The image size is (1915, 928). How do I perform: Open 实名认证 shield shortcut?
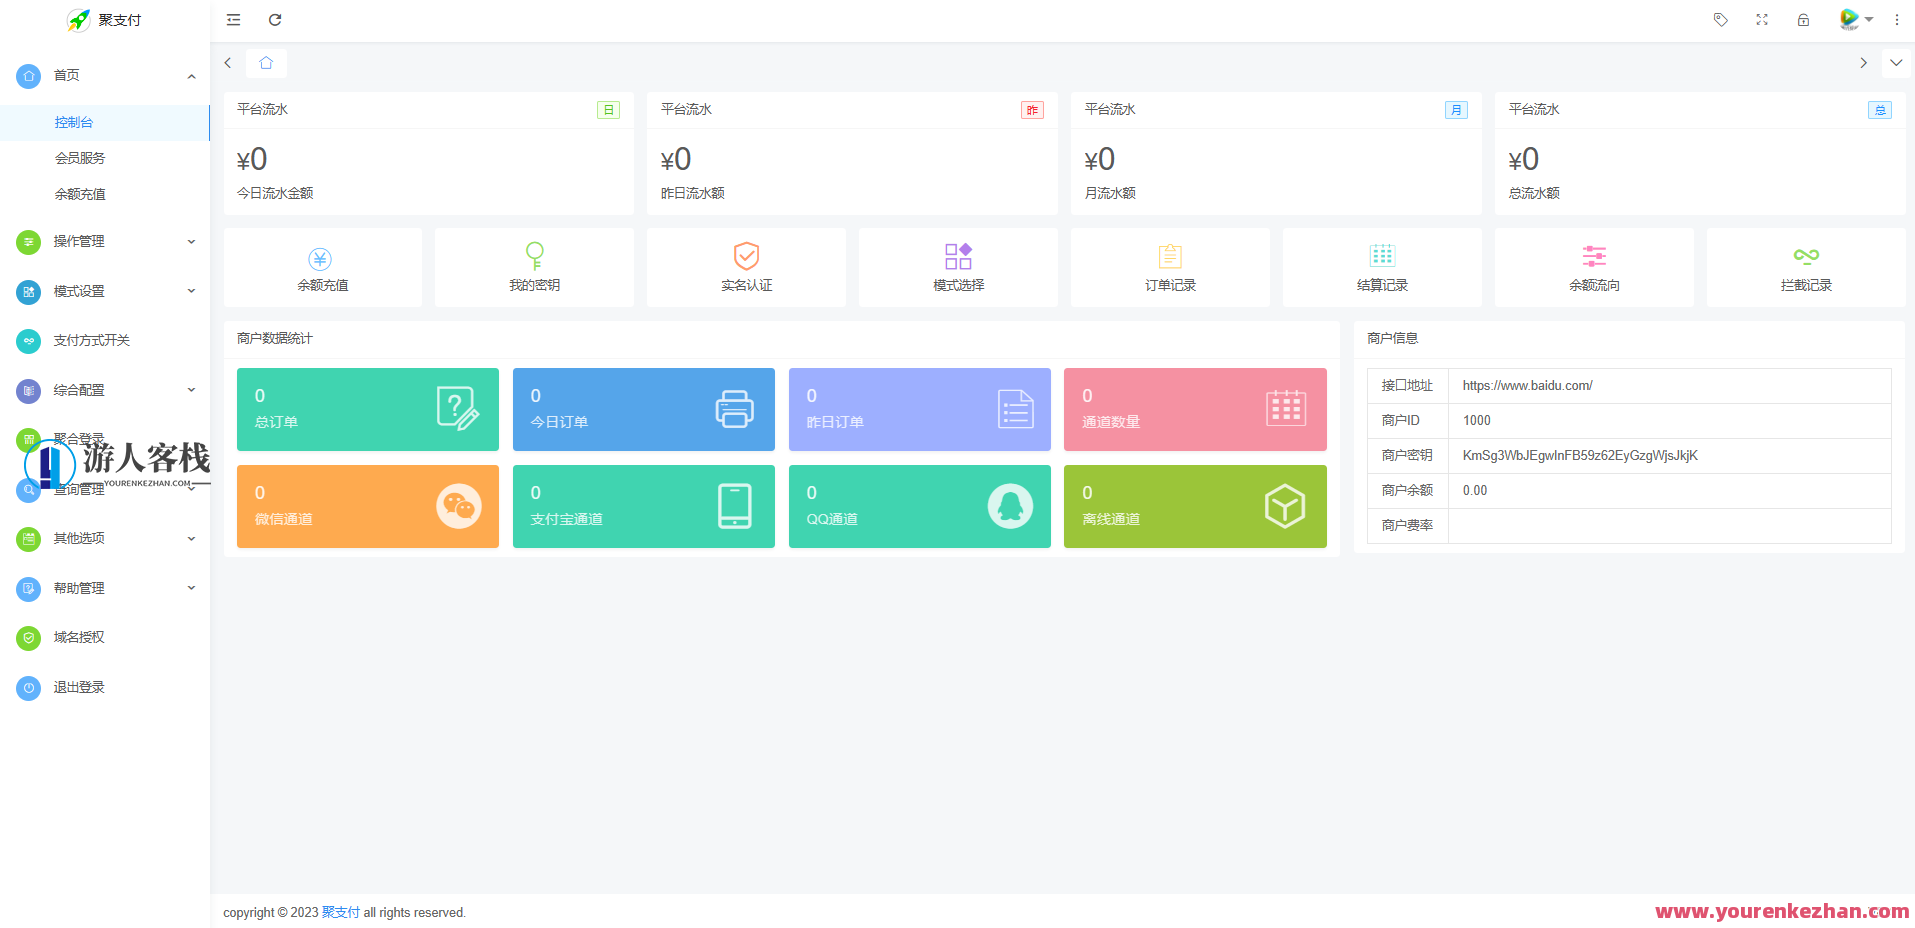[x=746, y=268]
